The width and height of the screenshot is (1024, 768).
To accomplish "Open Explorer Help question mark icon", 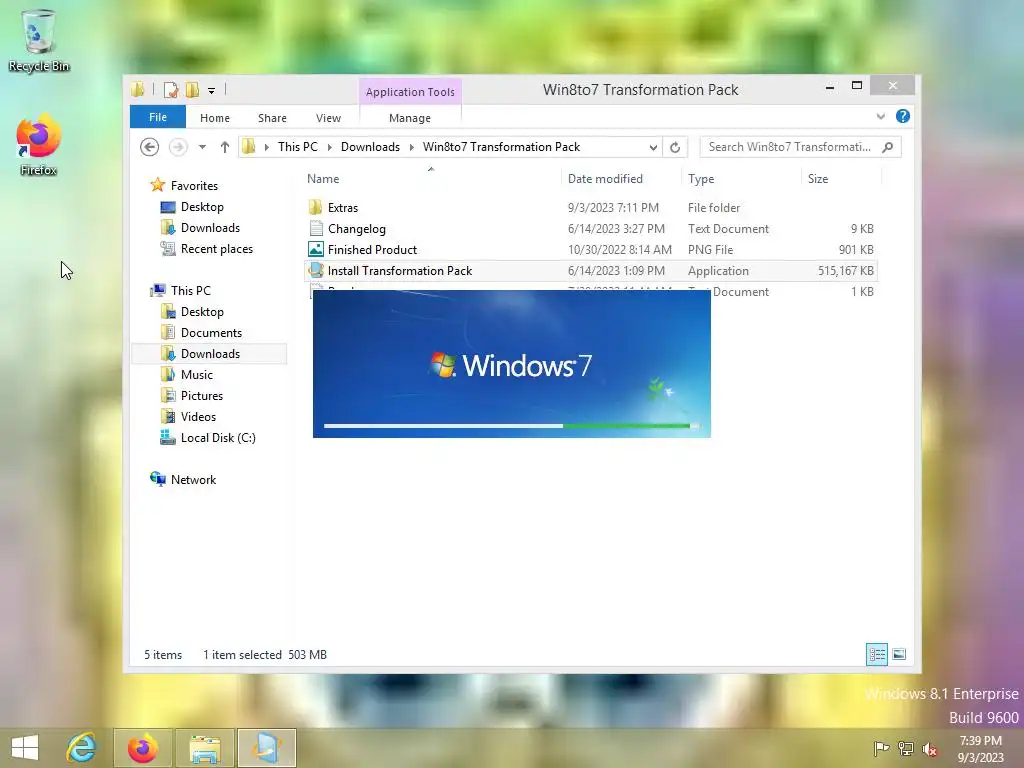I will (x=903, y=116).
